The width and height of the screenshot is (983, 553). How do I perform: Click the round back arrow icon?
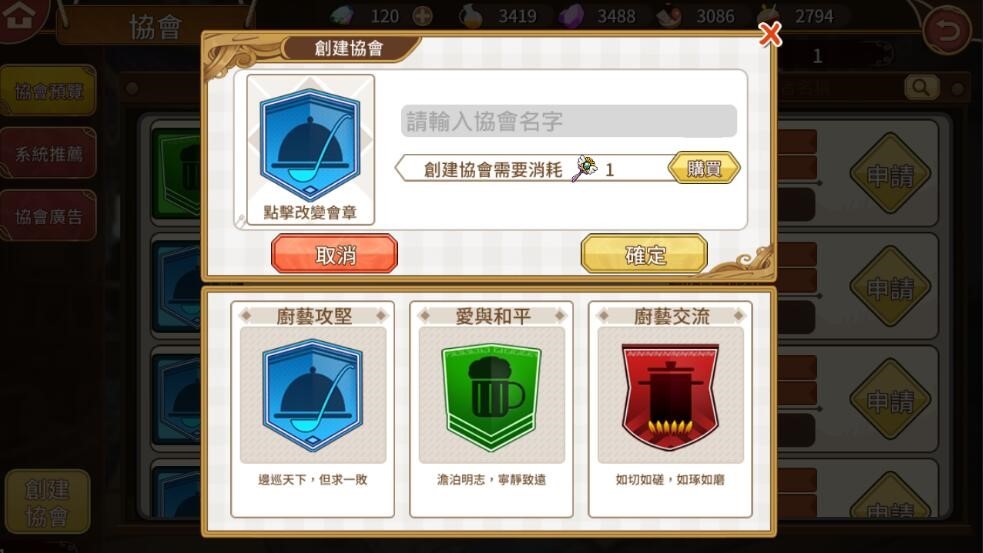coord(947,30)
